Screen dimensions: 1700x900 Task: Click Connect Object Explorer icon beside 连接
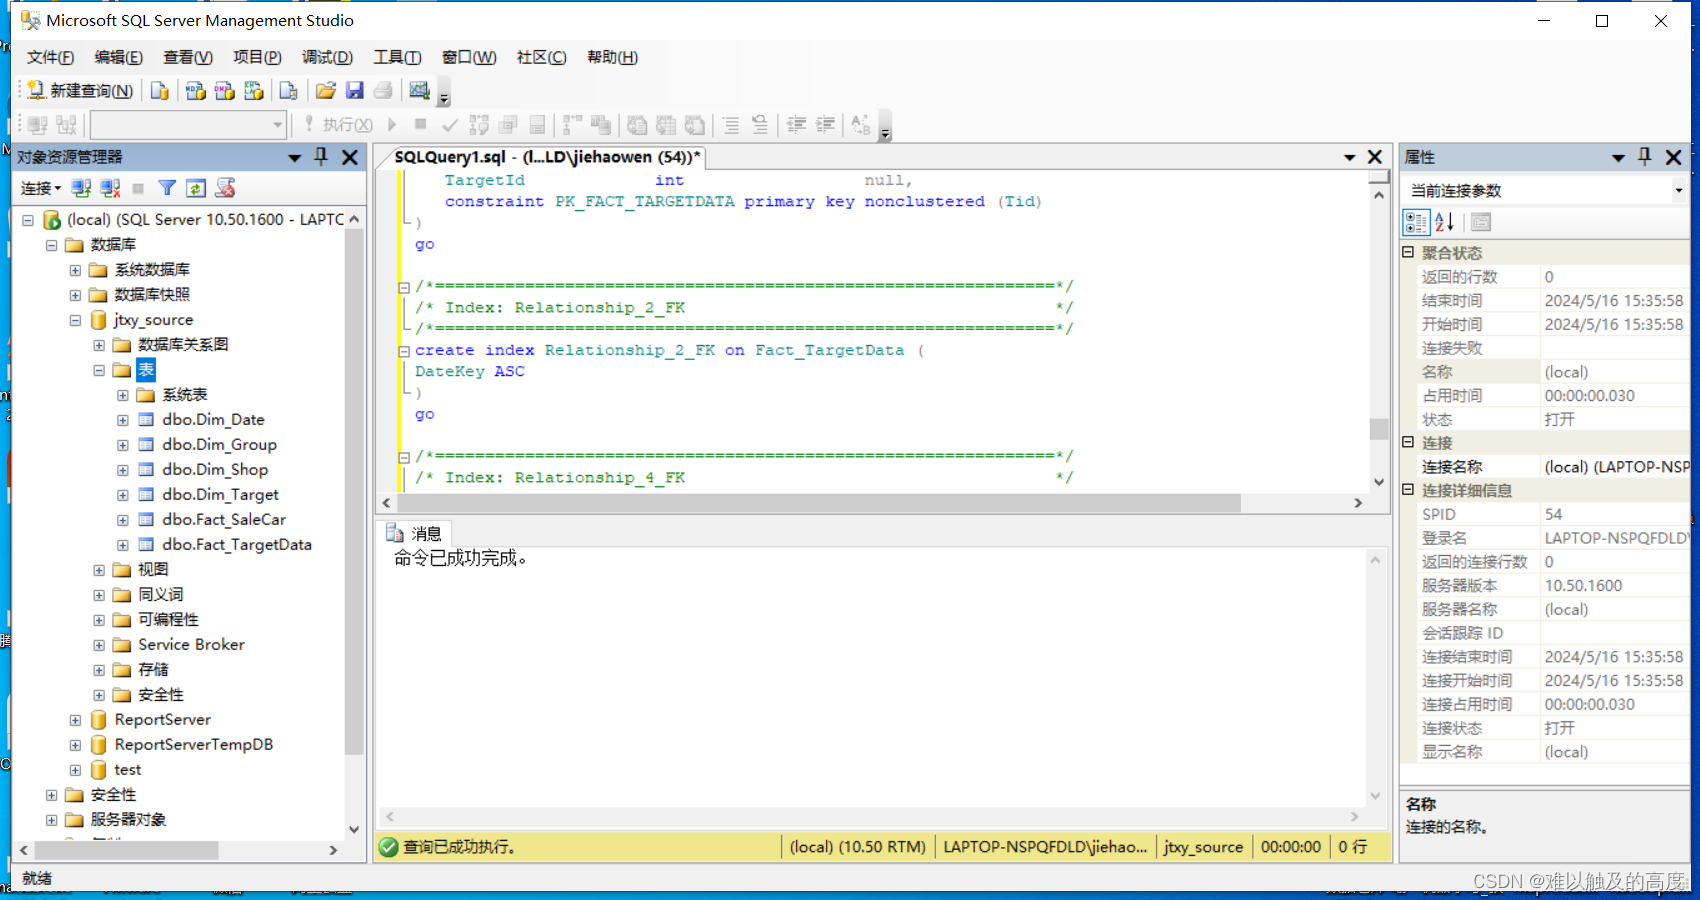point(82,188)
